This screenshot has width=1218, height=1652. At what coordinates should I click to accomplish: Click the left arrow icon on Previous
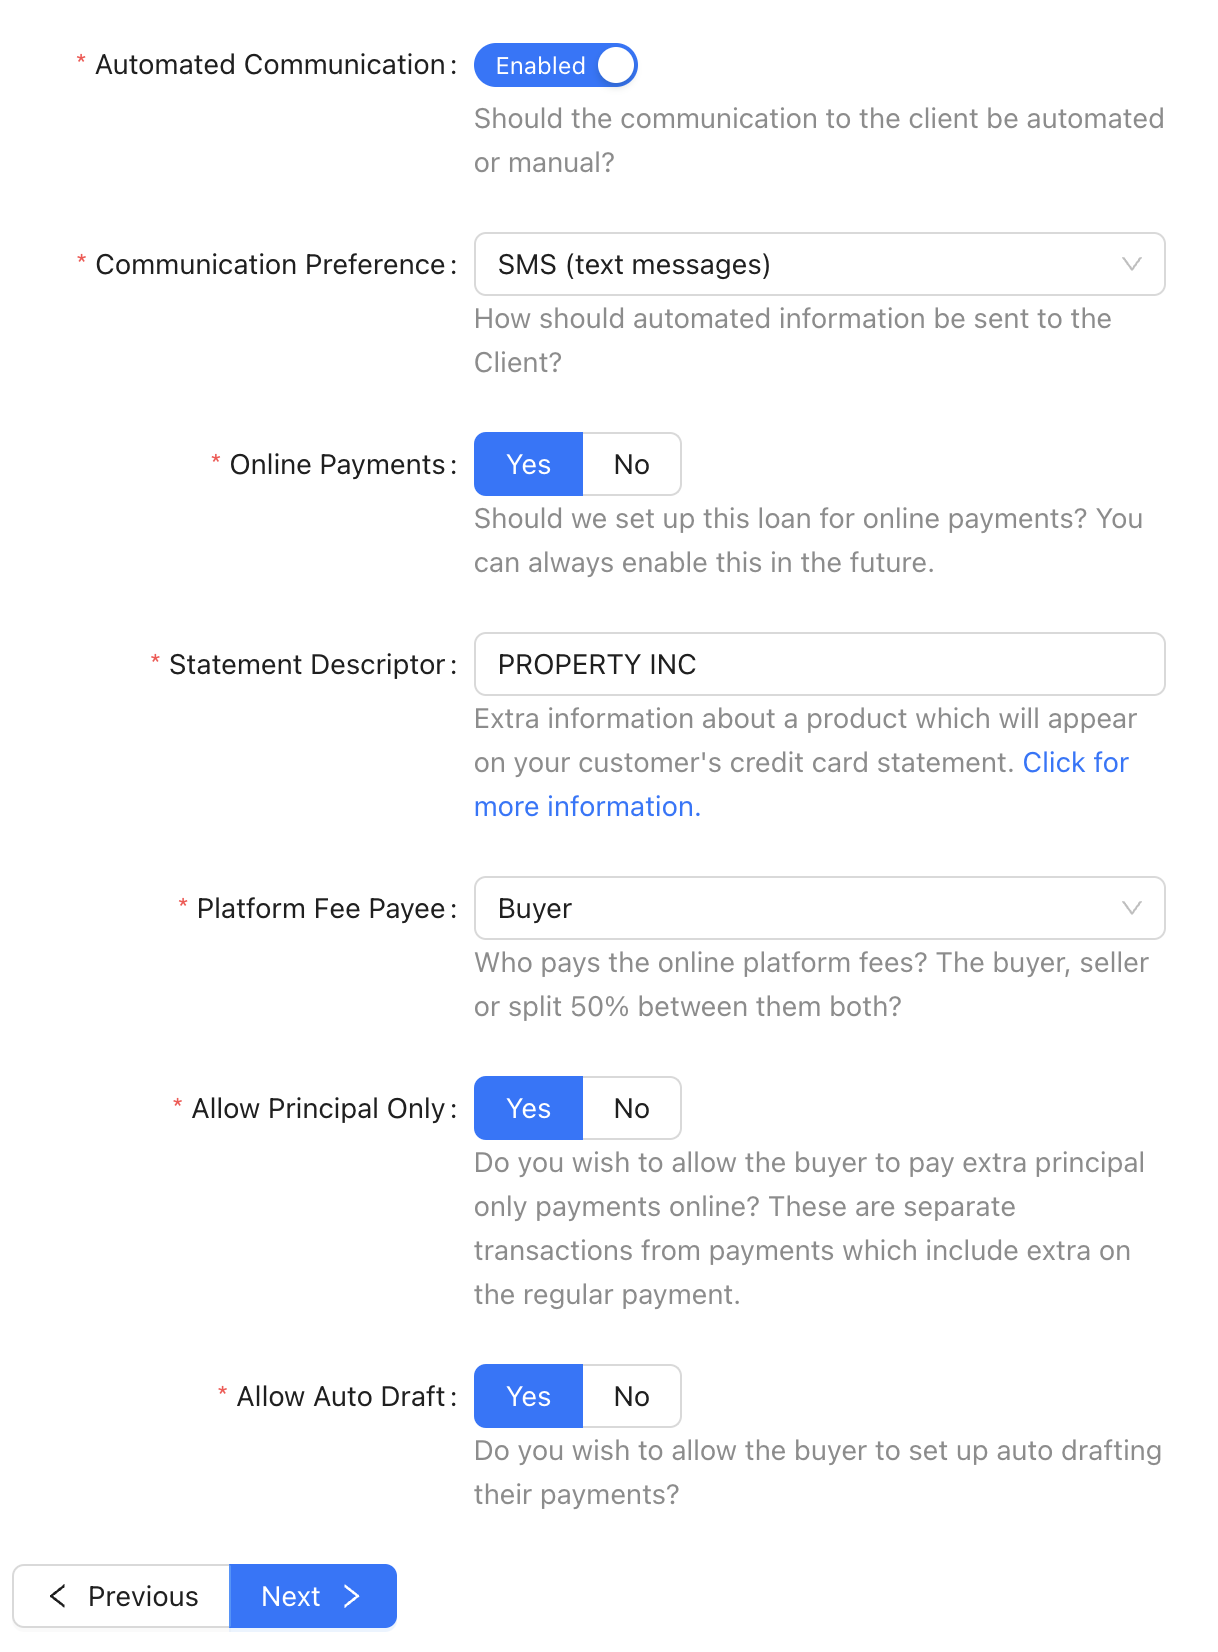click(58, 1596)
